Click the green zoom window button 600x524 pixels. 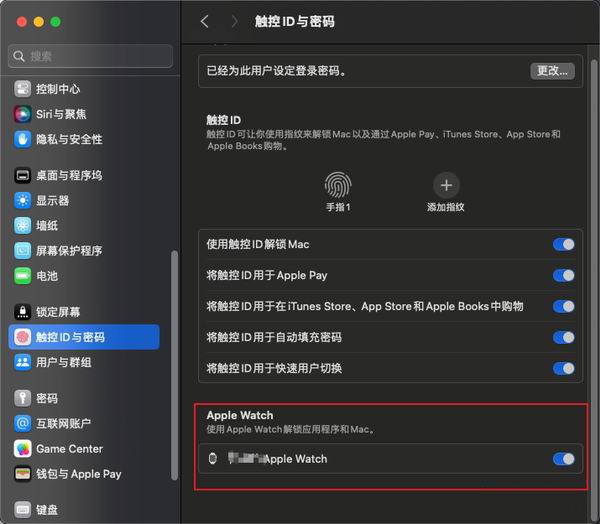coord(55,22)
